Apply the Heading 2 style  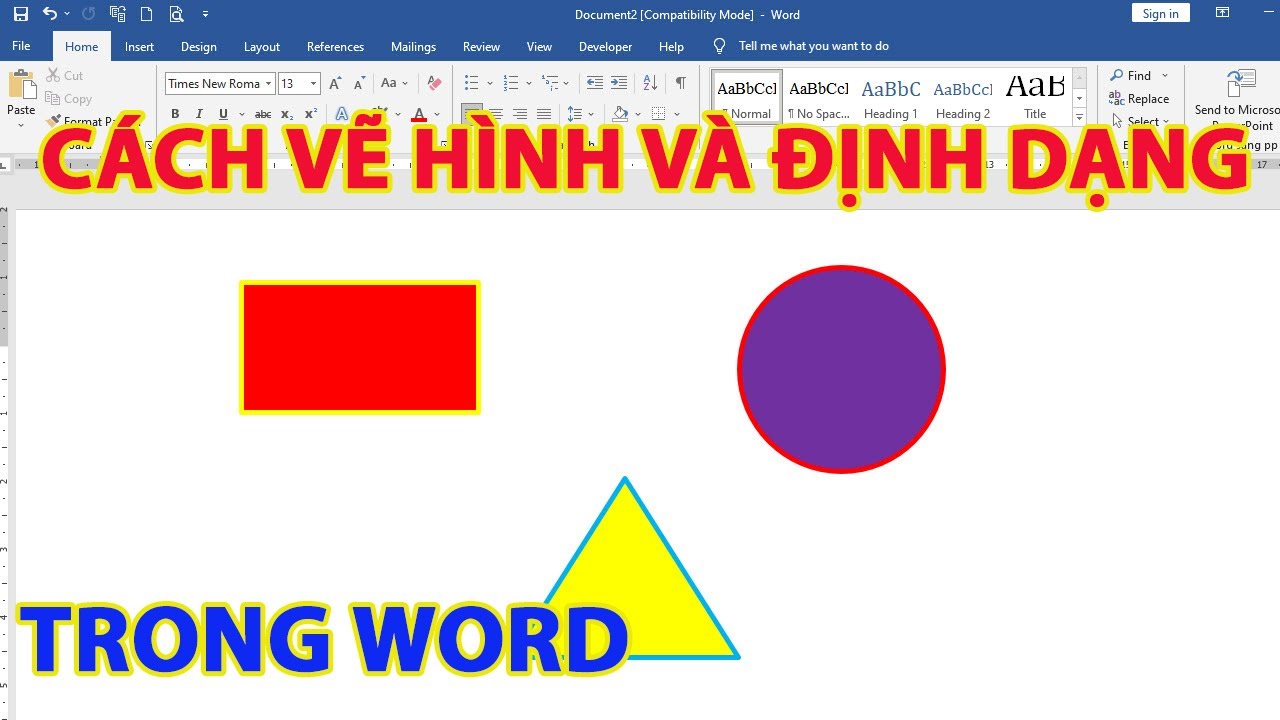(963, 98)
